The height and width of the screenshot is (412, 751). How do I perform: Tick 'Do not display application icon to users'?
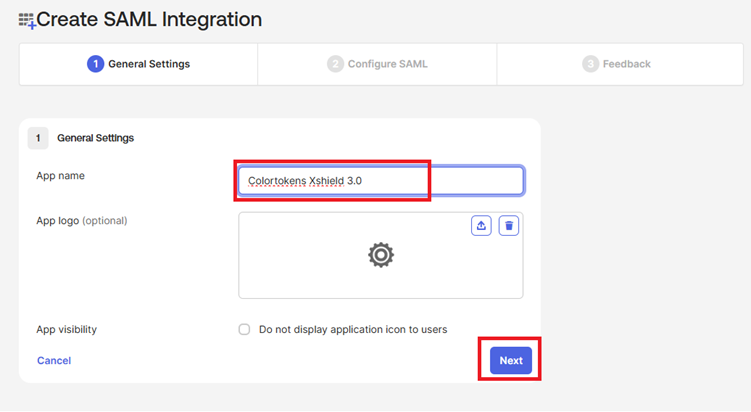pyautogui.click(x=244, y=330)
